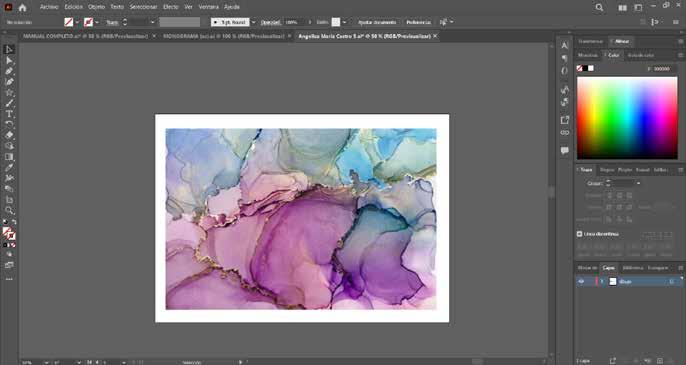
Task: Click the Ajustar documento button
Action: (377, 22)
